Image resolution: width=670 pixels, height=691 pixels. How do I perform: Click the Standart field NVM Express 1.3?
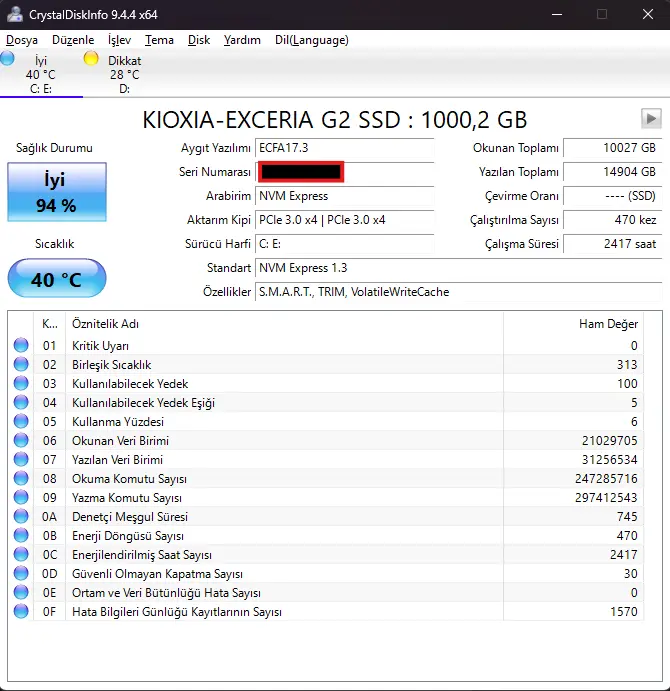[x=459, y=267]
